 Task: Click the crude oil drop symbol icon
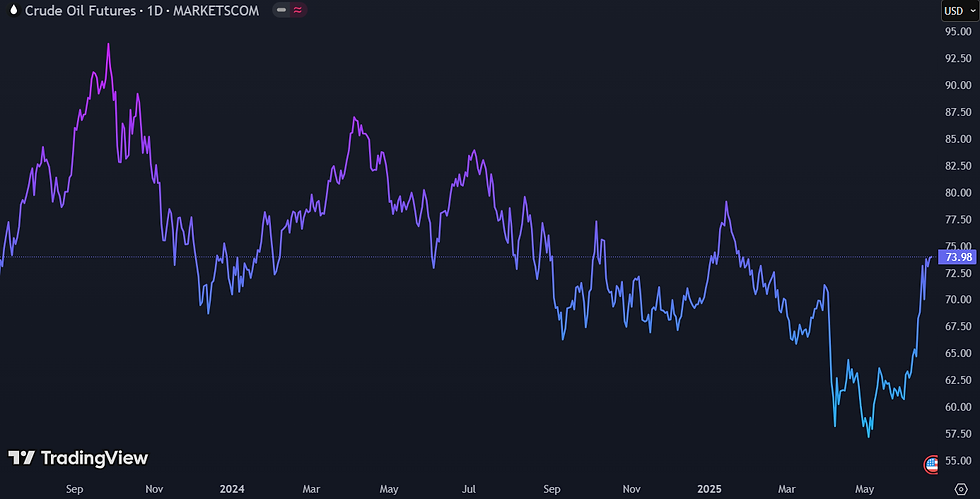click(13, 10)
